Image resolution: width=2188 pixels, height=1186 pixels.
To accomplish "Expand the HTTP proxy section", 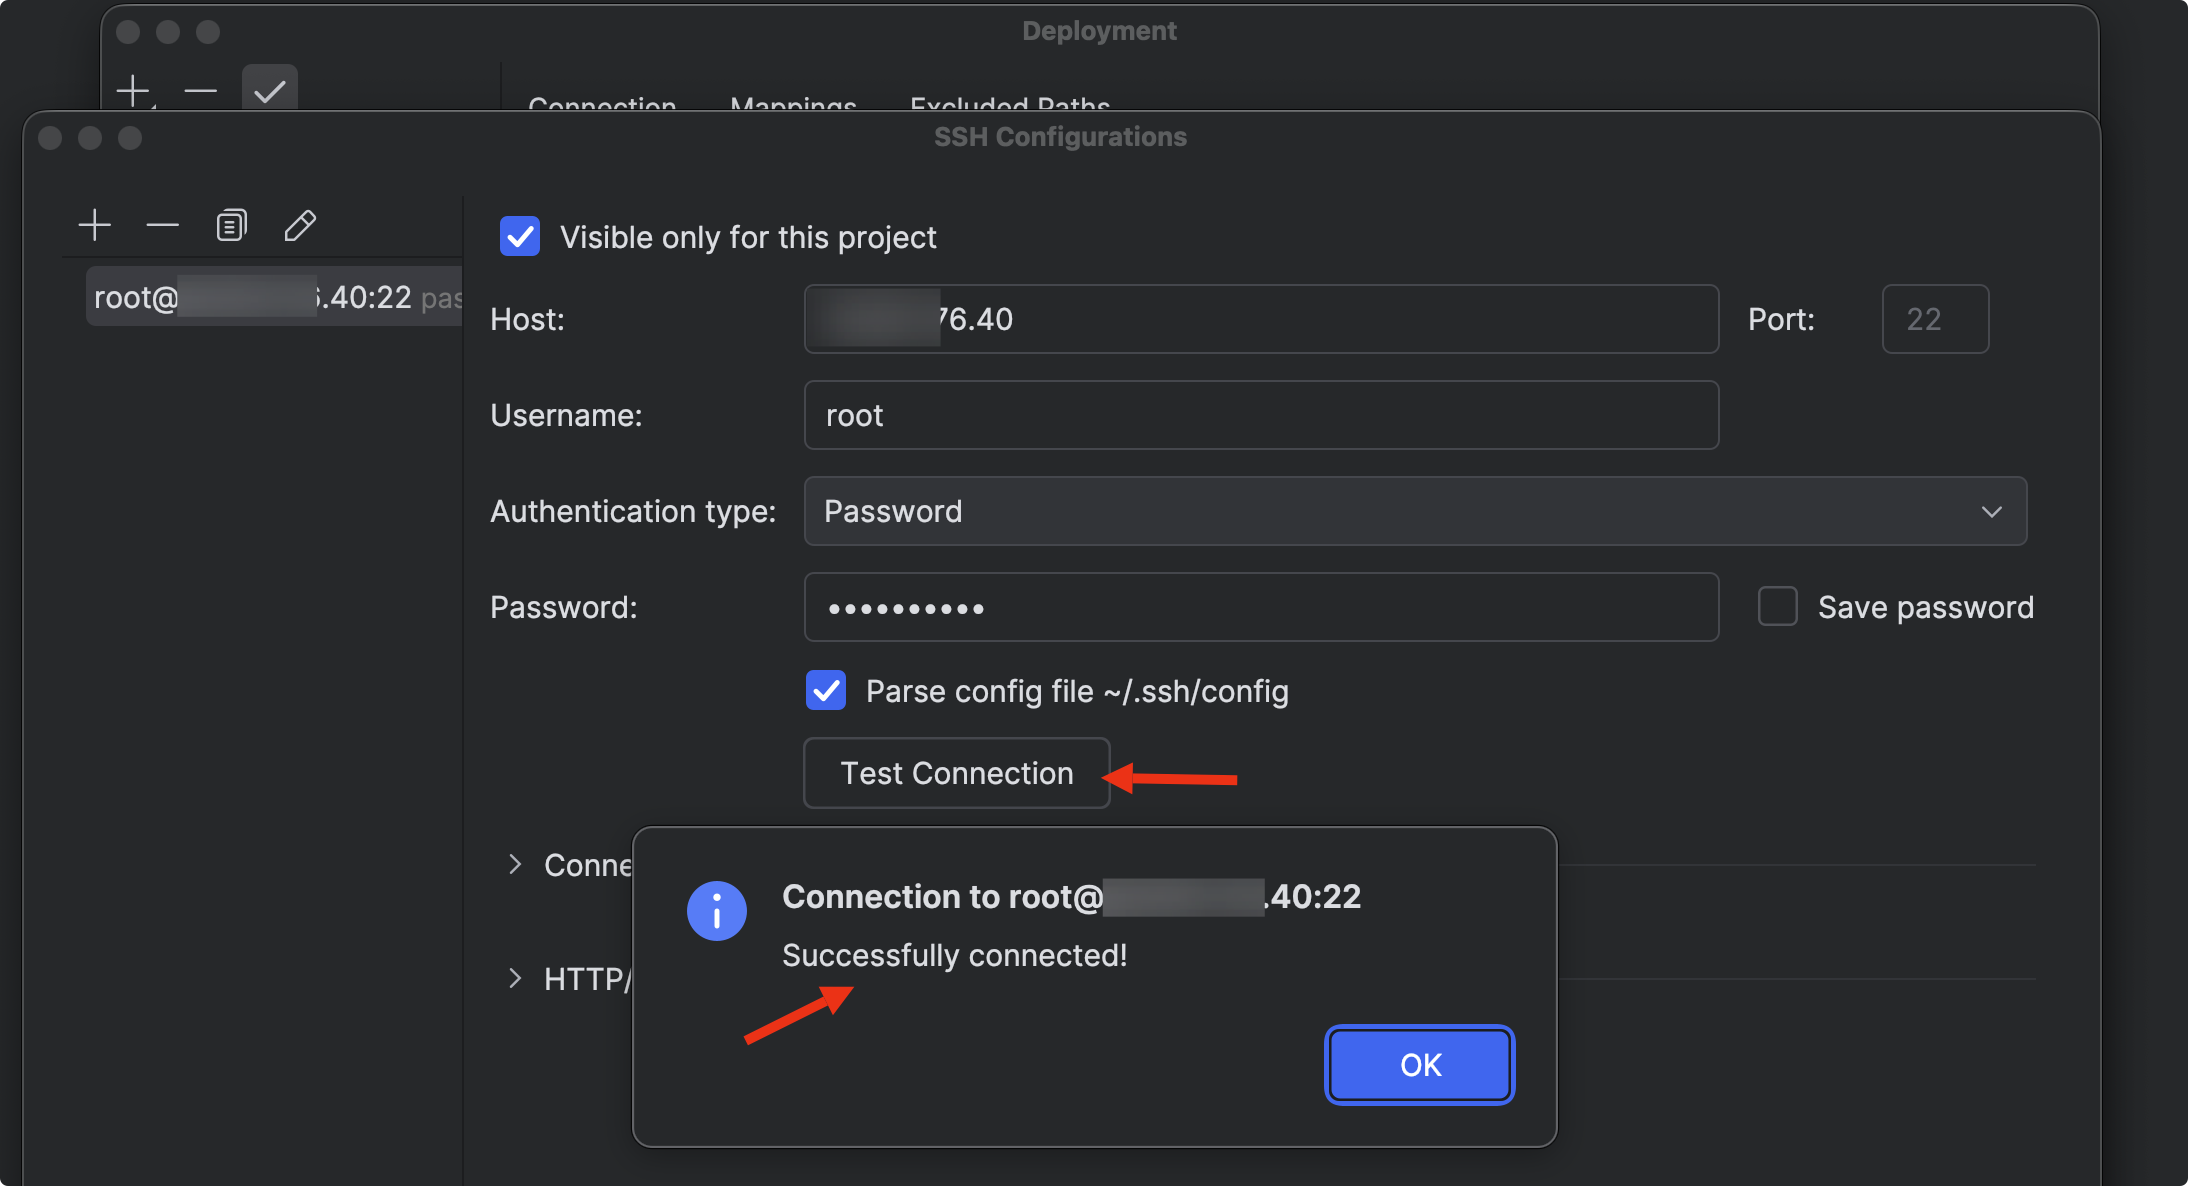I will coord(515,978).
